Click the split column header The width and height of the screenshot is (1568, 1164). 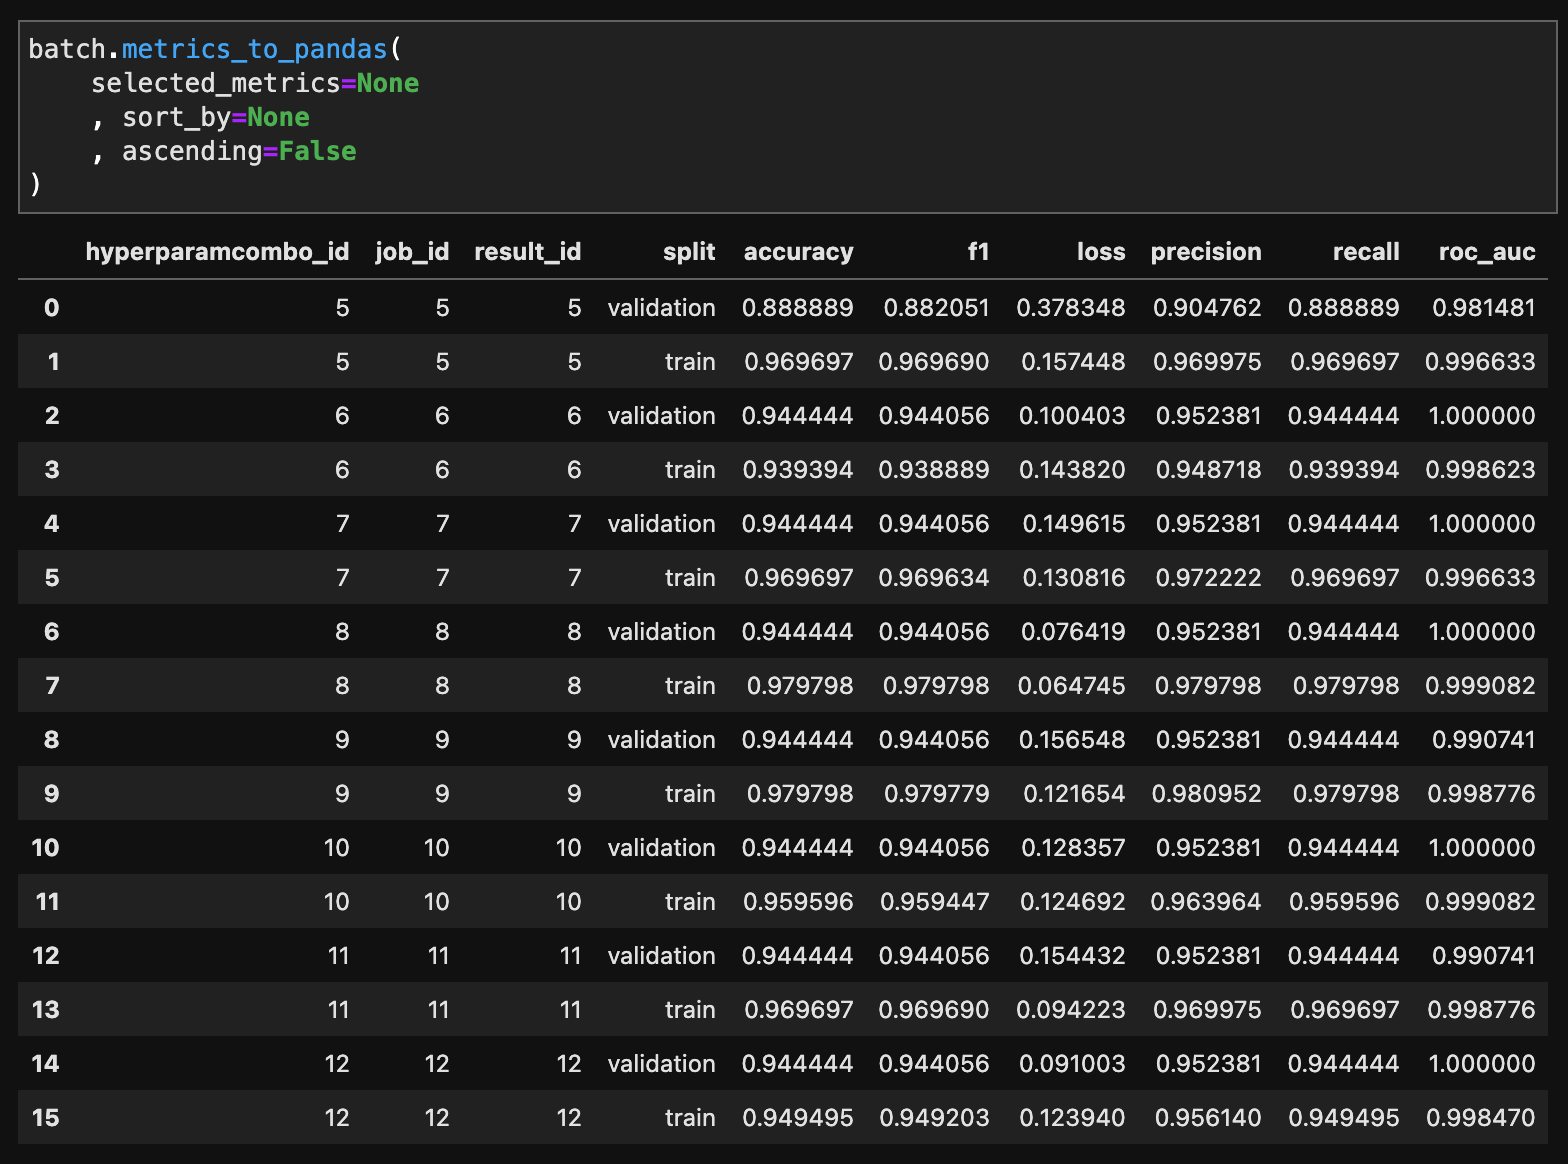pos(688,252)
